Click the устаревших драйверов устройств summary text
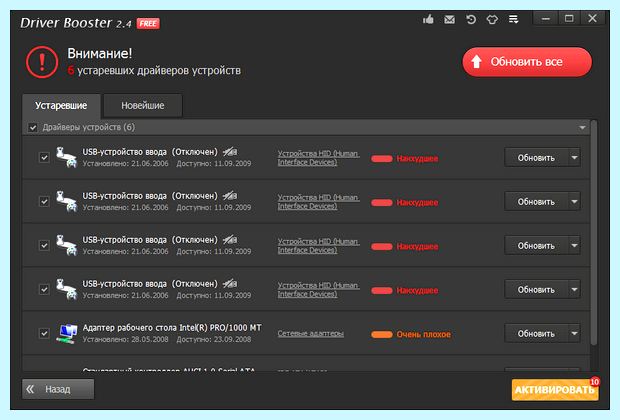The image size is (620, 420). pyautogui.click(x=159, y=70)
